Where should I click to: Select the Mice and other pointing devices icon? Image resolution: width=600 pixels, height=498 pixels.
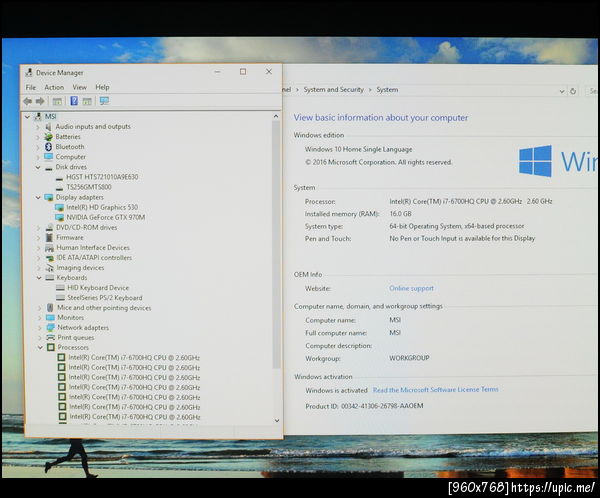(50, 307)
